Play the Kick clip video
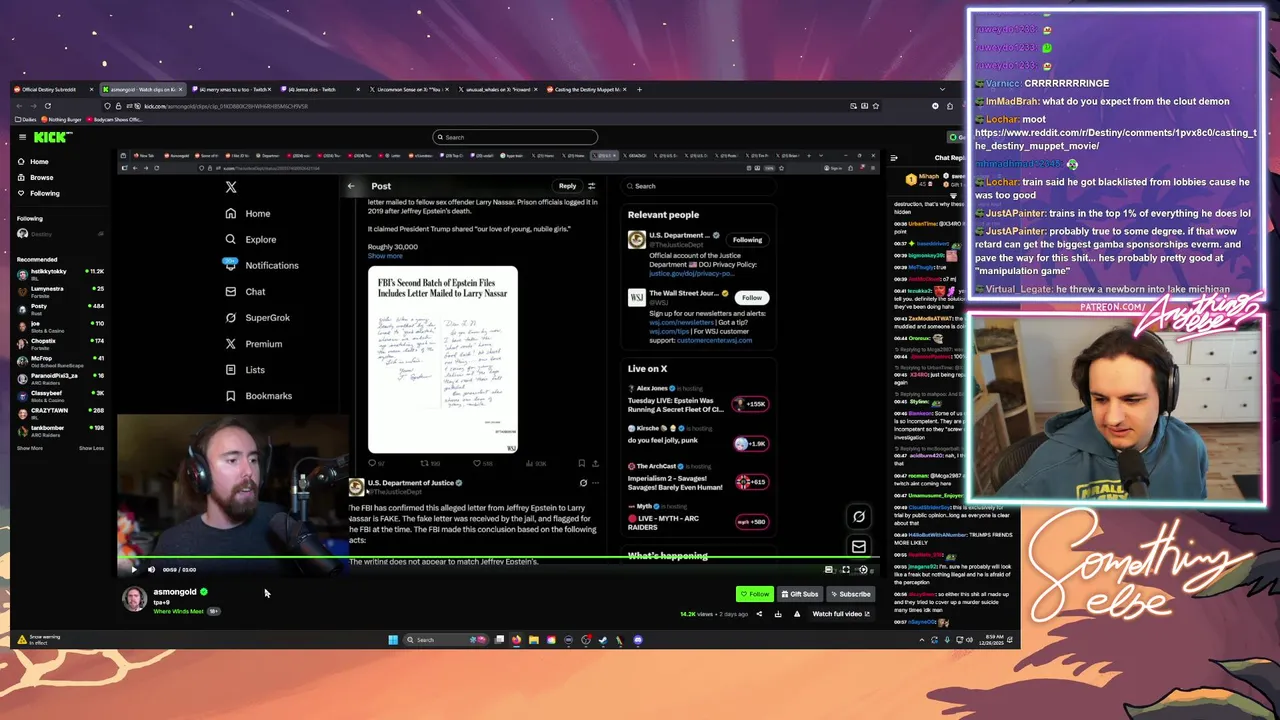 coord(134,569)
